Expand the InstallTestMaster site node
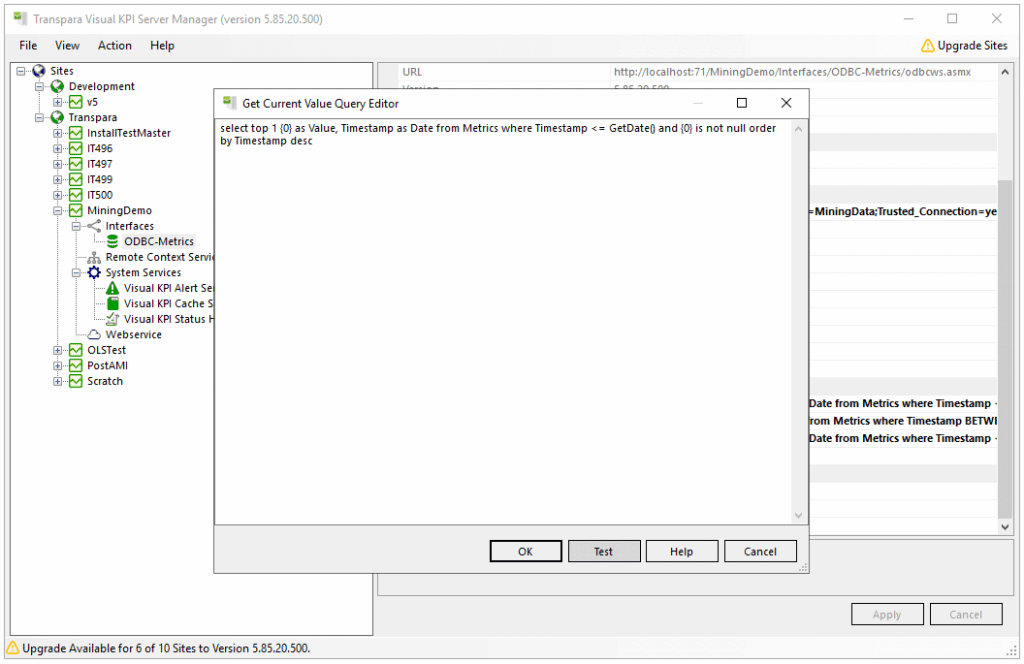1024x664 pixels. click(58, 133)
